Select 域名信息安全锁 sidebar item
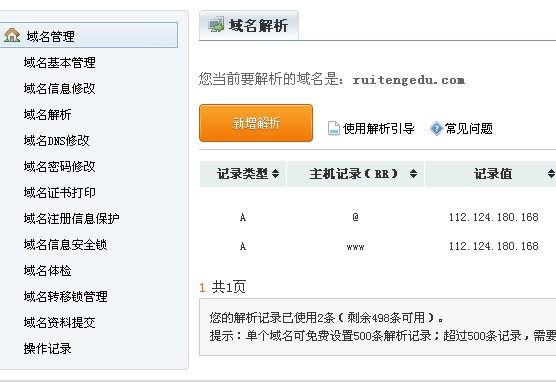This screenshot has height=382, width=556. [65, 245]
